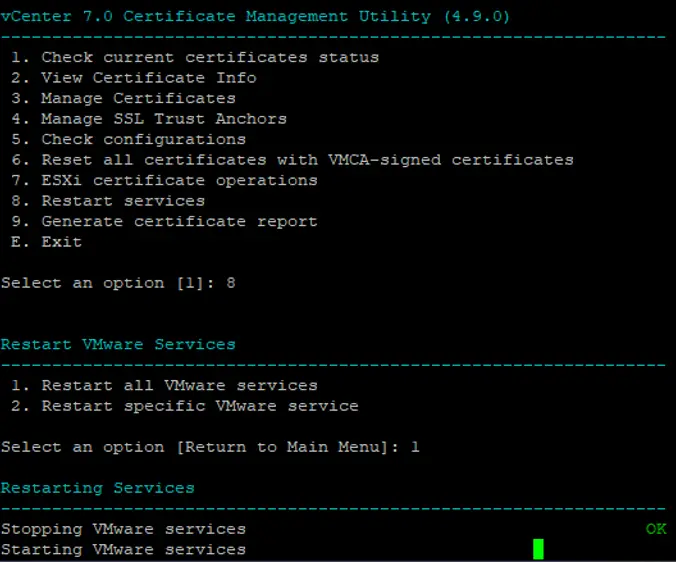Click the 'Restart VMware Services' heading
This screenshot has width=676, height=563.
[118, 344]
